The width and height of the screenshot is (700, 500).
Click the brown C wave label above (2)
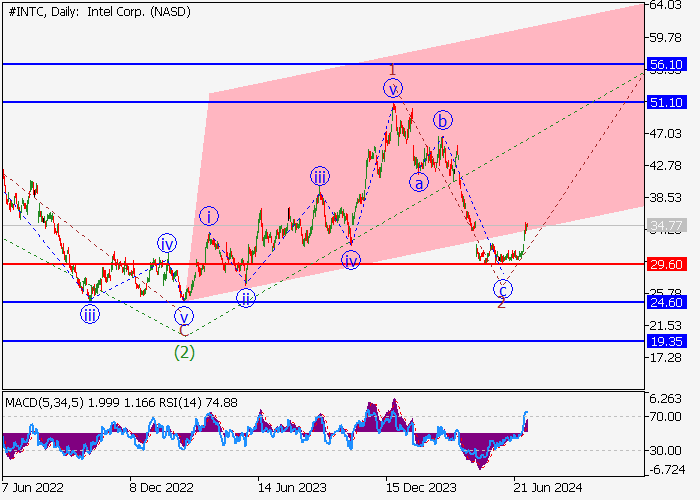pyautogui.click(x=183, y=331)
